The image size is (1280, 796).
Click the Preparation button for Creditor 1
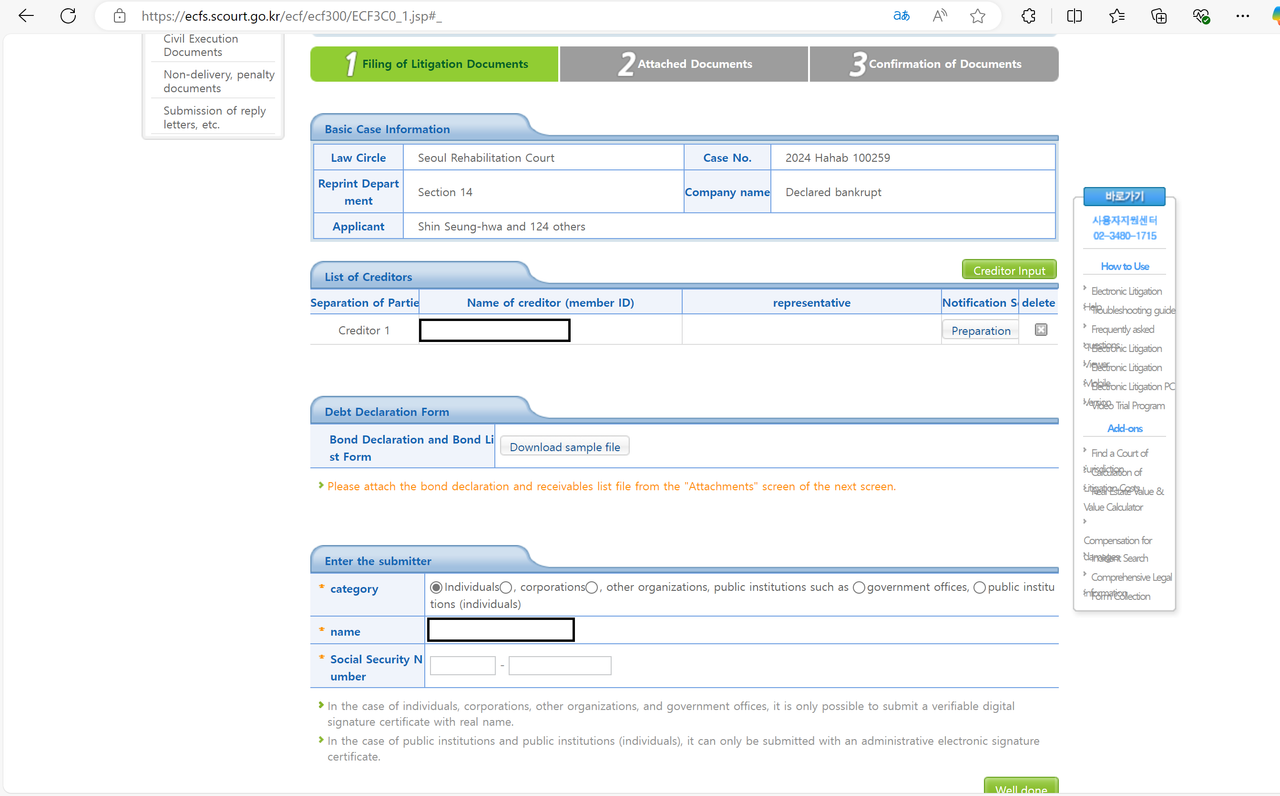coord(981,331)
